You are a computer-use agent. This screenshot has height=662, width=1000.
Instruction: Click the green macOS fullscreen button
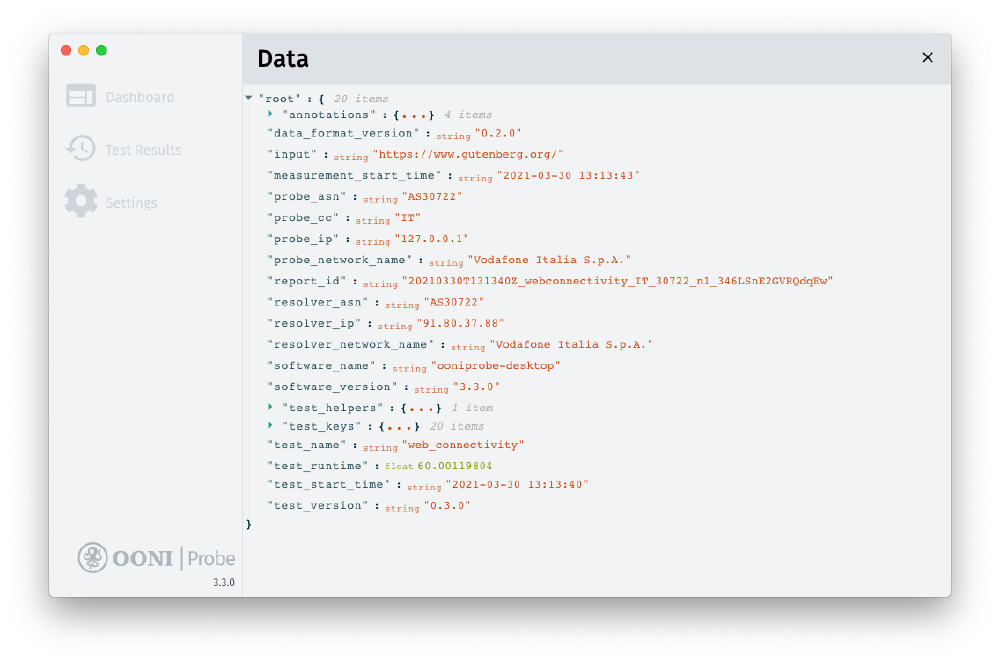coord(101,50)
